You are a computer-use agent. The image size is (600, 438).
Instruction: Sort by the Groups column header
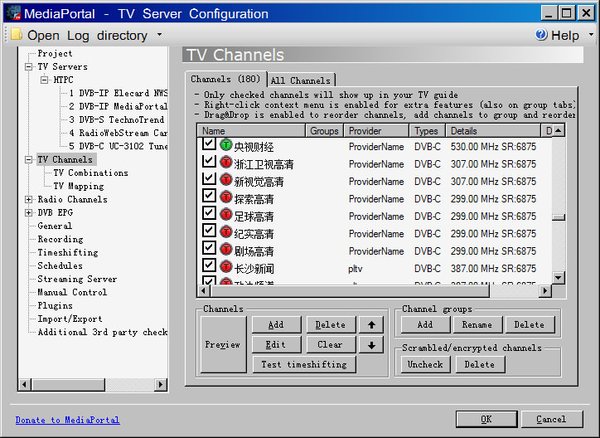click(x=324, y=131)
